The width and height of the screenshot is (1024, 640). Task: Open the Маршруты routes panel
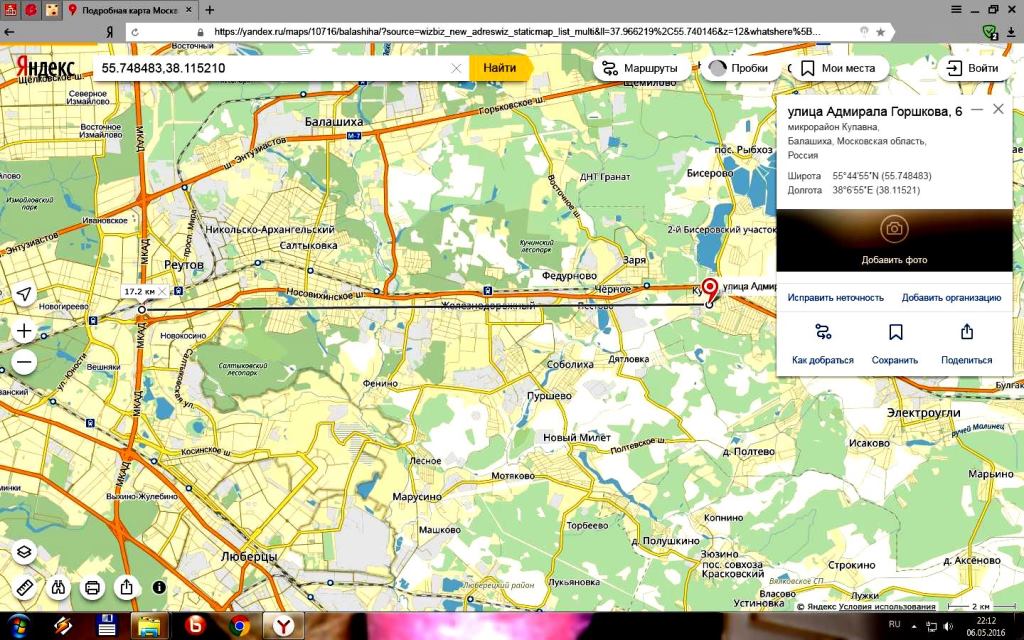coord(640,68)
